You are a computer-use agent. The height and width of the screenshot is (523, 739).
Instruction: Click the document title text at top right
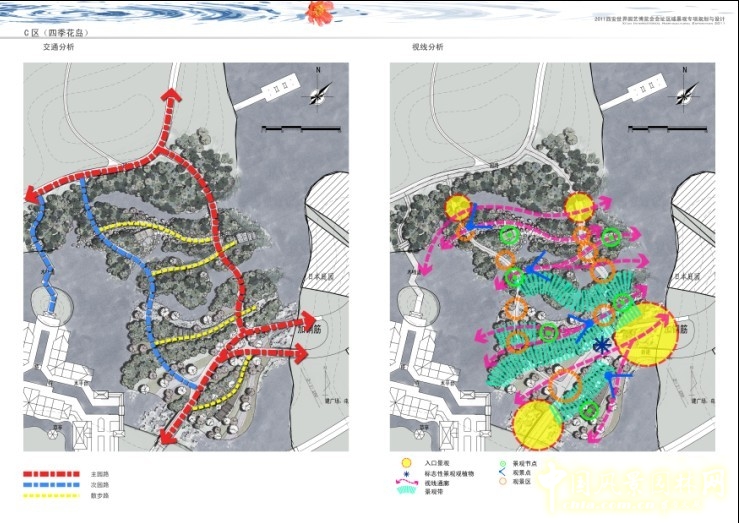pos(658,18)
